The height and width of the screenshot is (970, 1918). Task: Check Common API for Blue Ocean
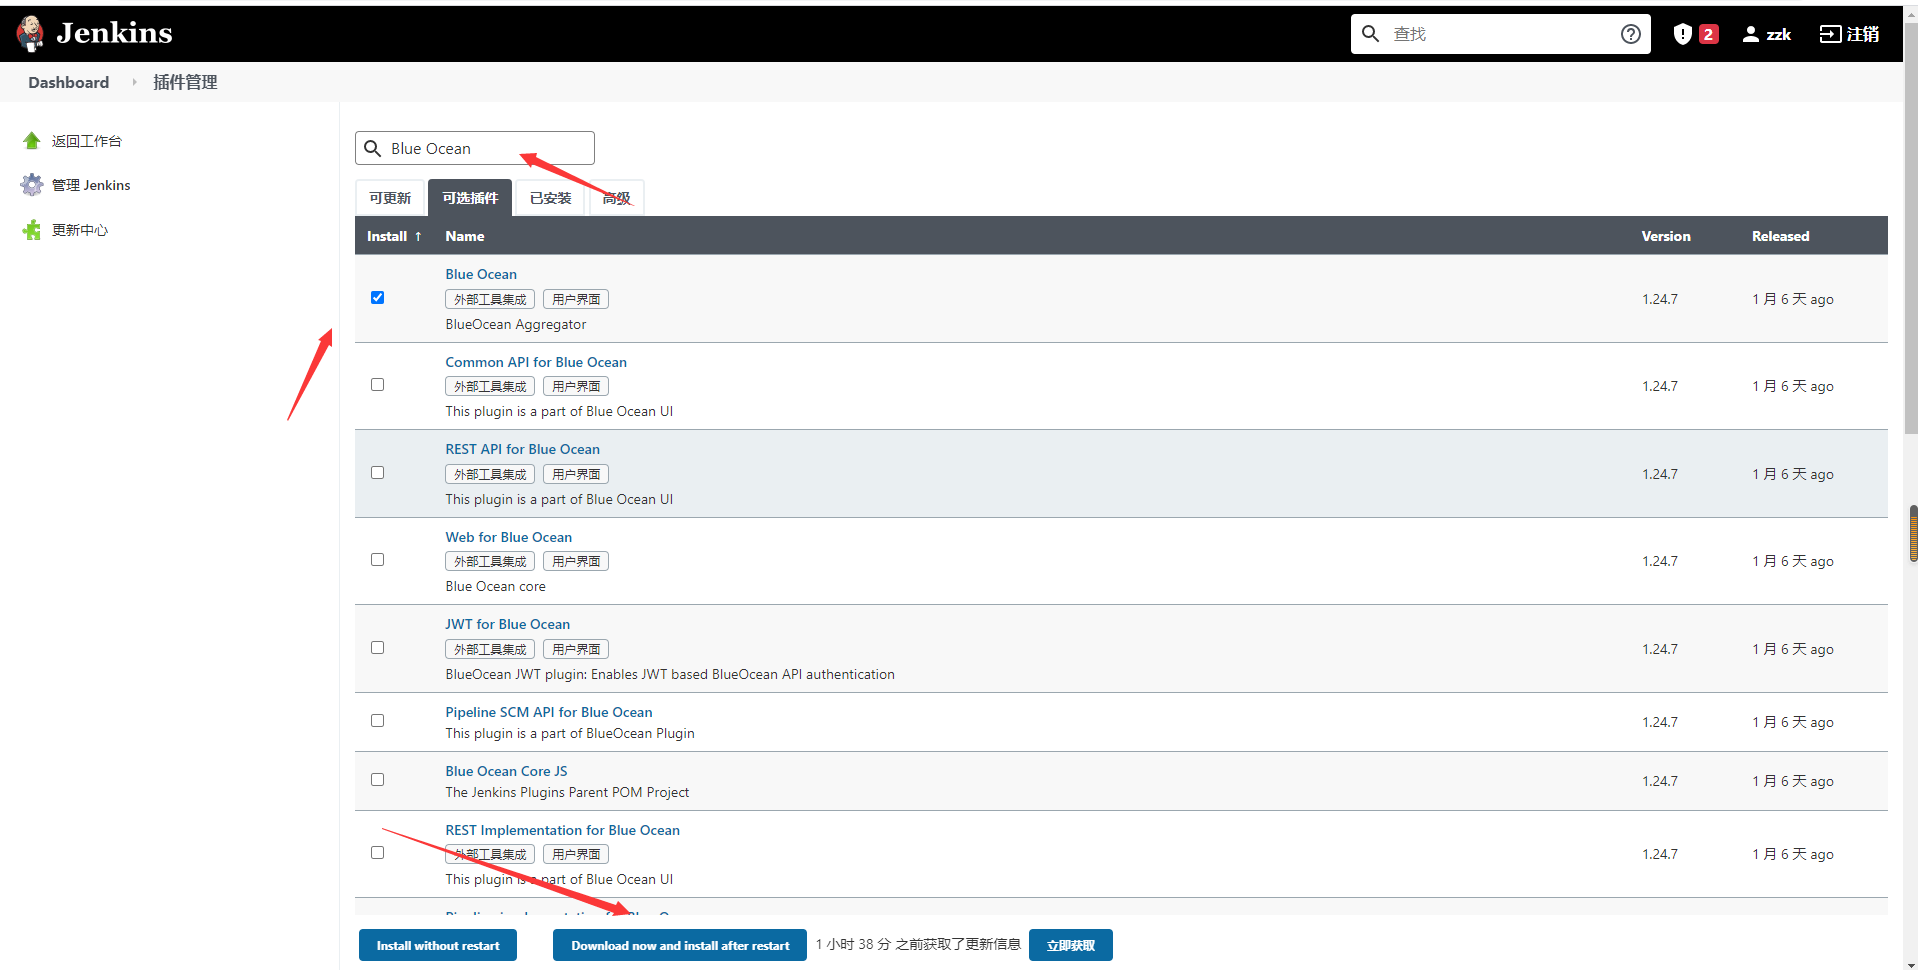(377, 384)
